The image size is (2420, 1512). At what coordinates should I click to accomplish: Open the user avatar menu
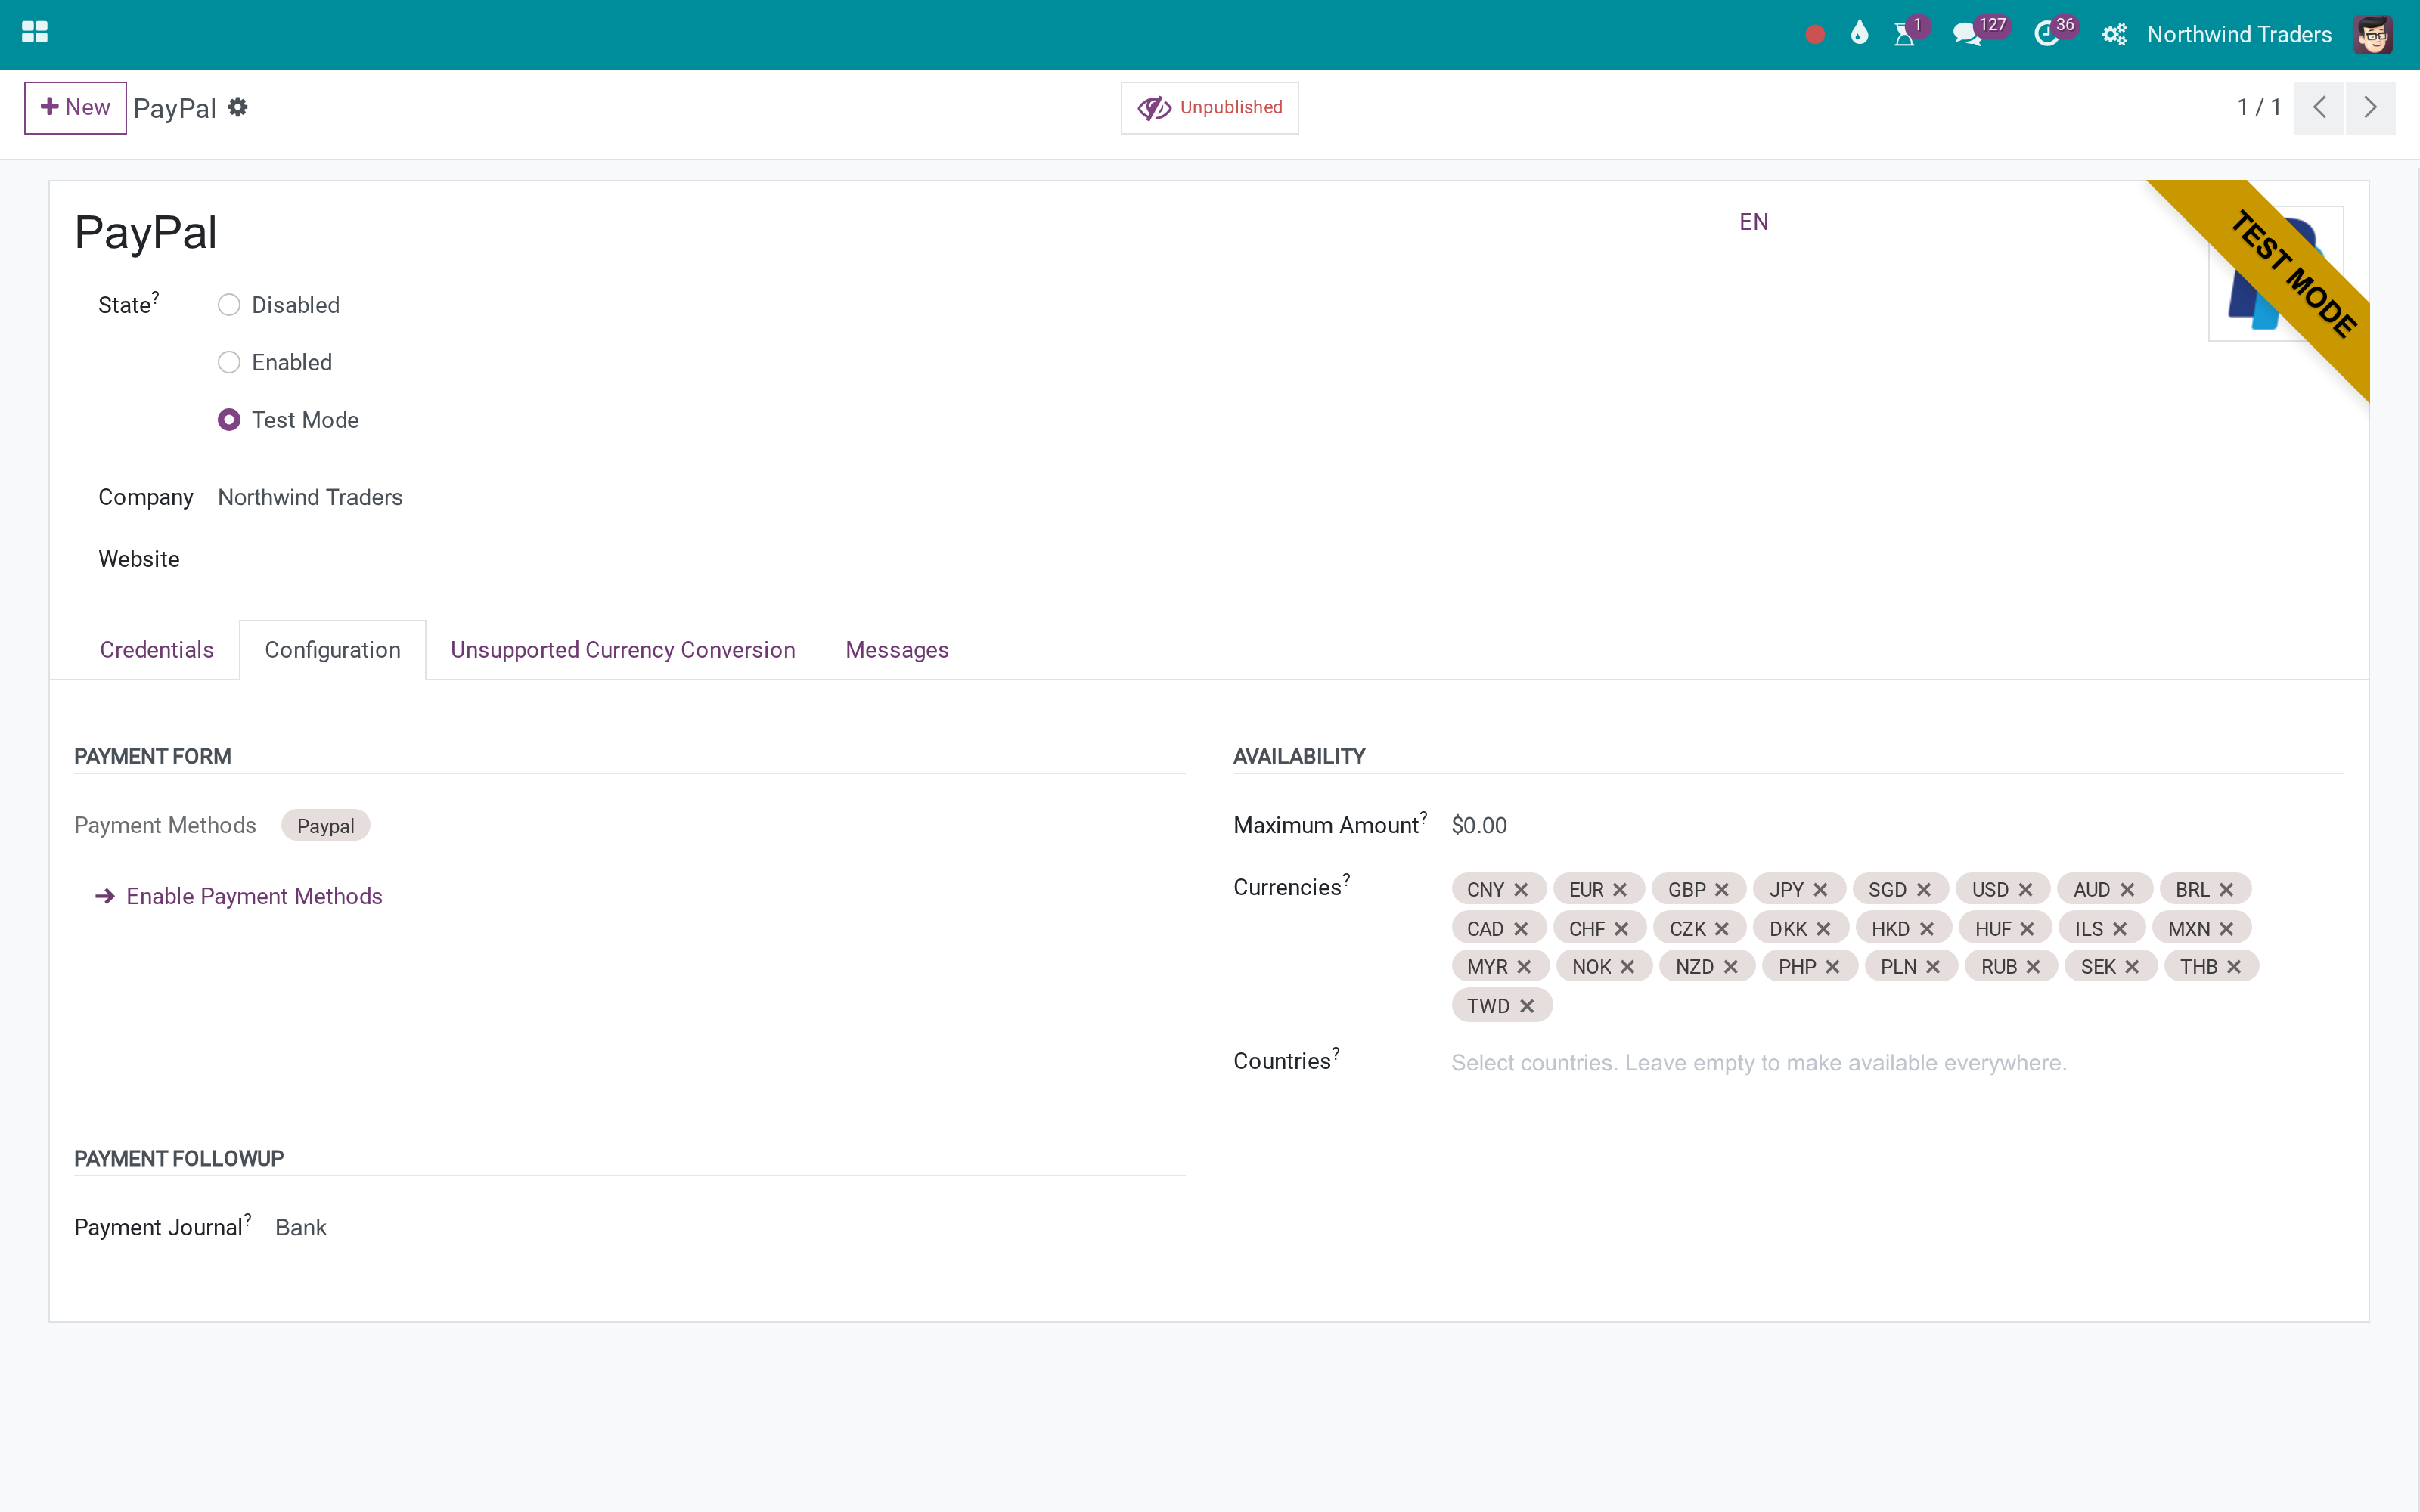coord(2373,35)
